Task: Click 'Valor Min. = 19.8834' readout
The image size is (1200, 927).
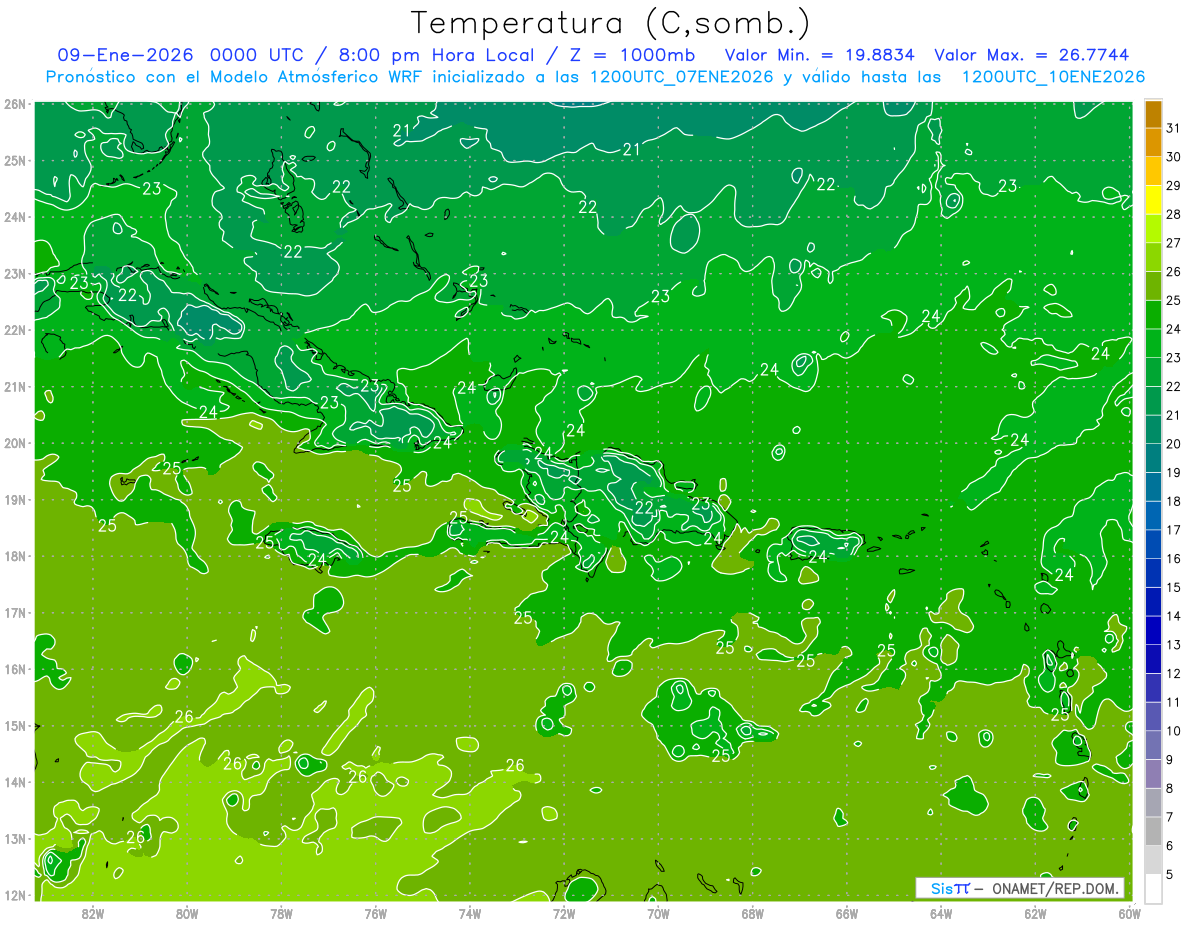Action: tap(820, 55)
